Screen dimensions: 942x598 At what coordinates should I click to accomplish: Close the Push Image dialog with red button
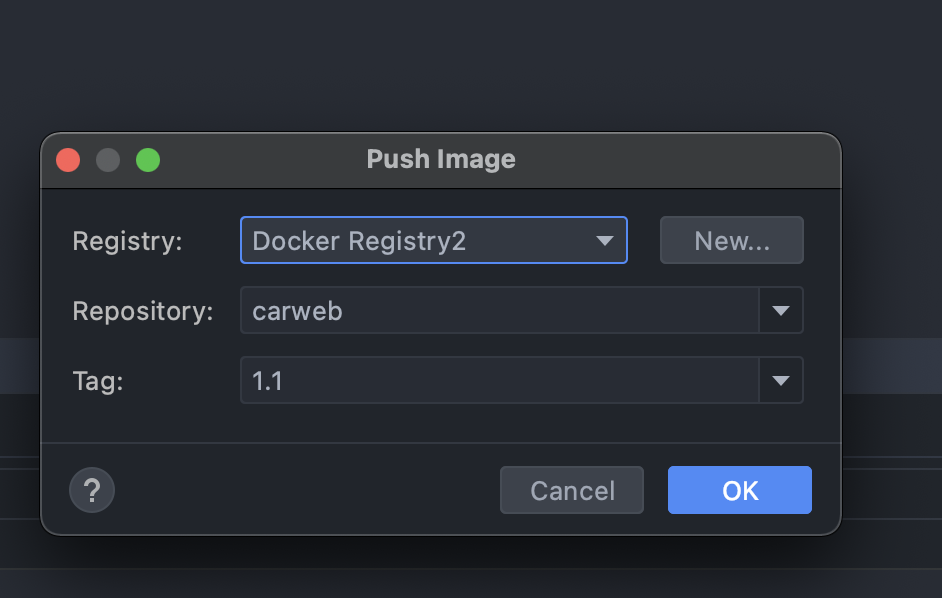pyautogui.click(x=68, y=160)
